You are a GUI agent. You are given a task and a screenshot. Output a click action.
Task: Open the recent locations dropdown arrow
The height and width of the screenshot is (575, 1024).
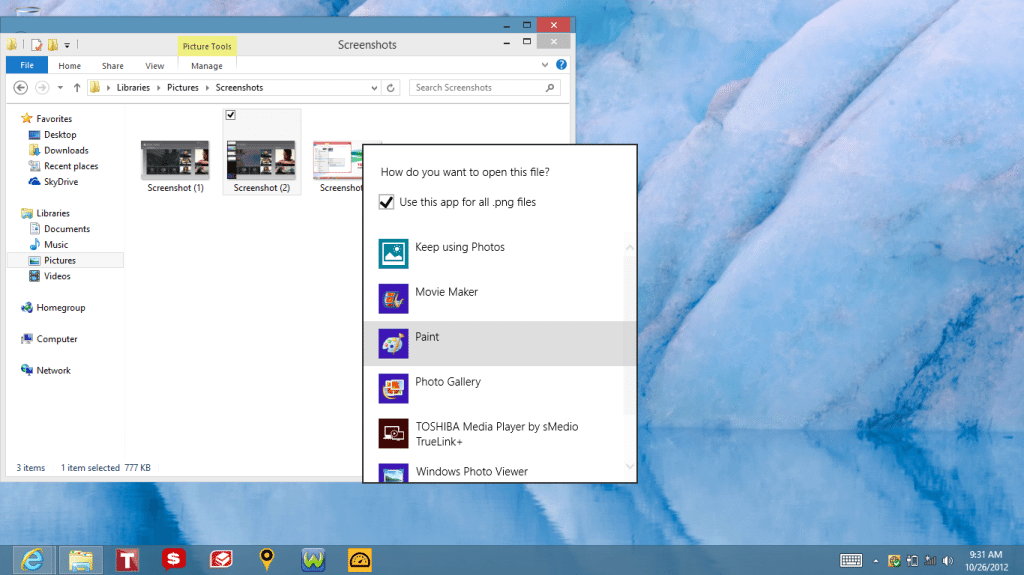[x=61, y=88]
